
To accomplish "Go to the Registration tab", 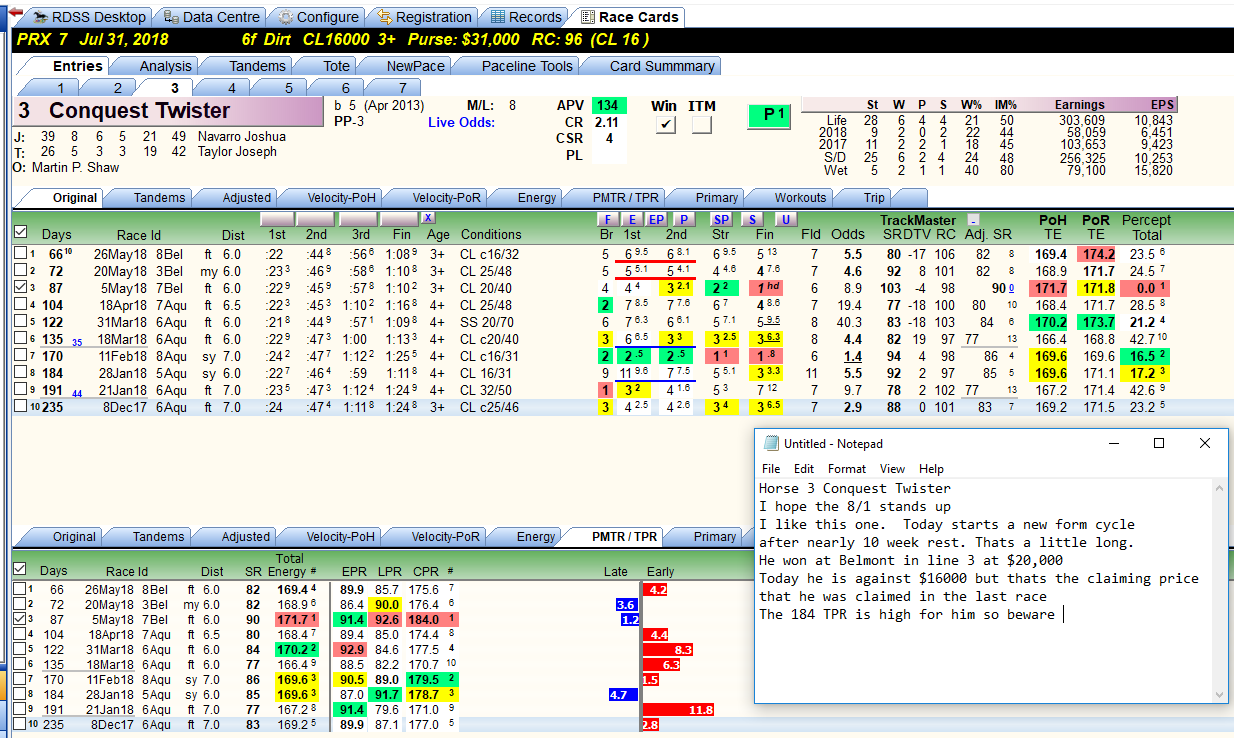I will coord(424,17).
